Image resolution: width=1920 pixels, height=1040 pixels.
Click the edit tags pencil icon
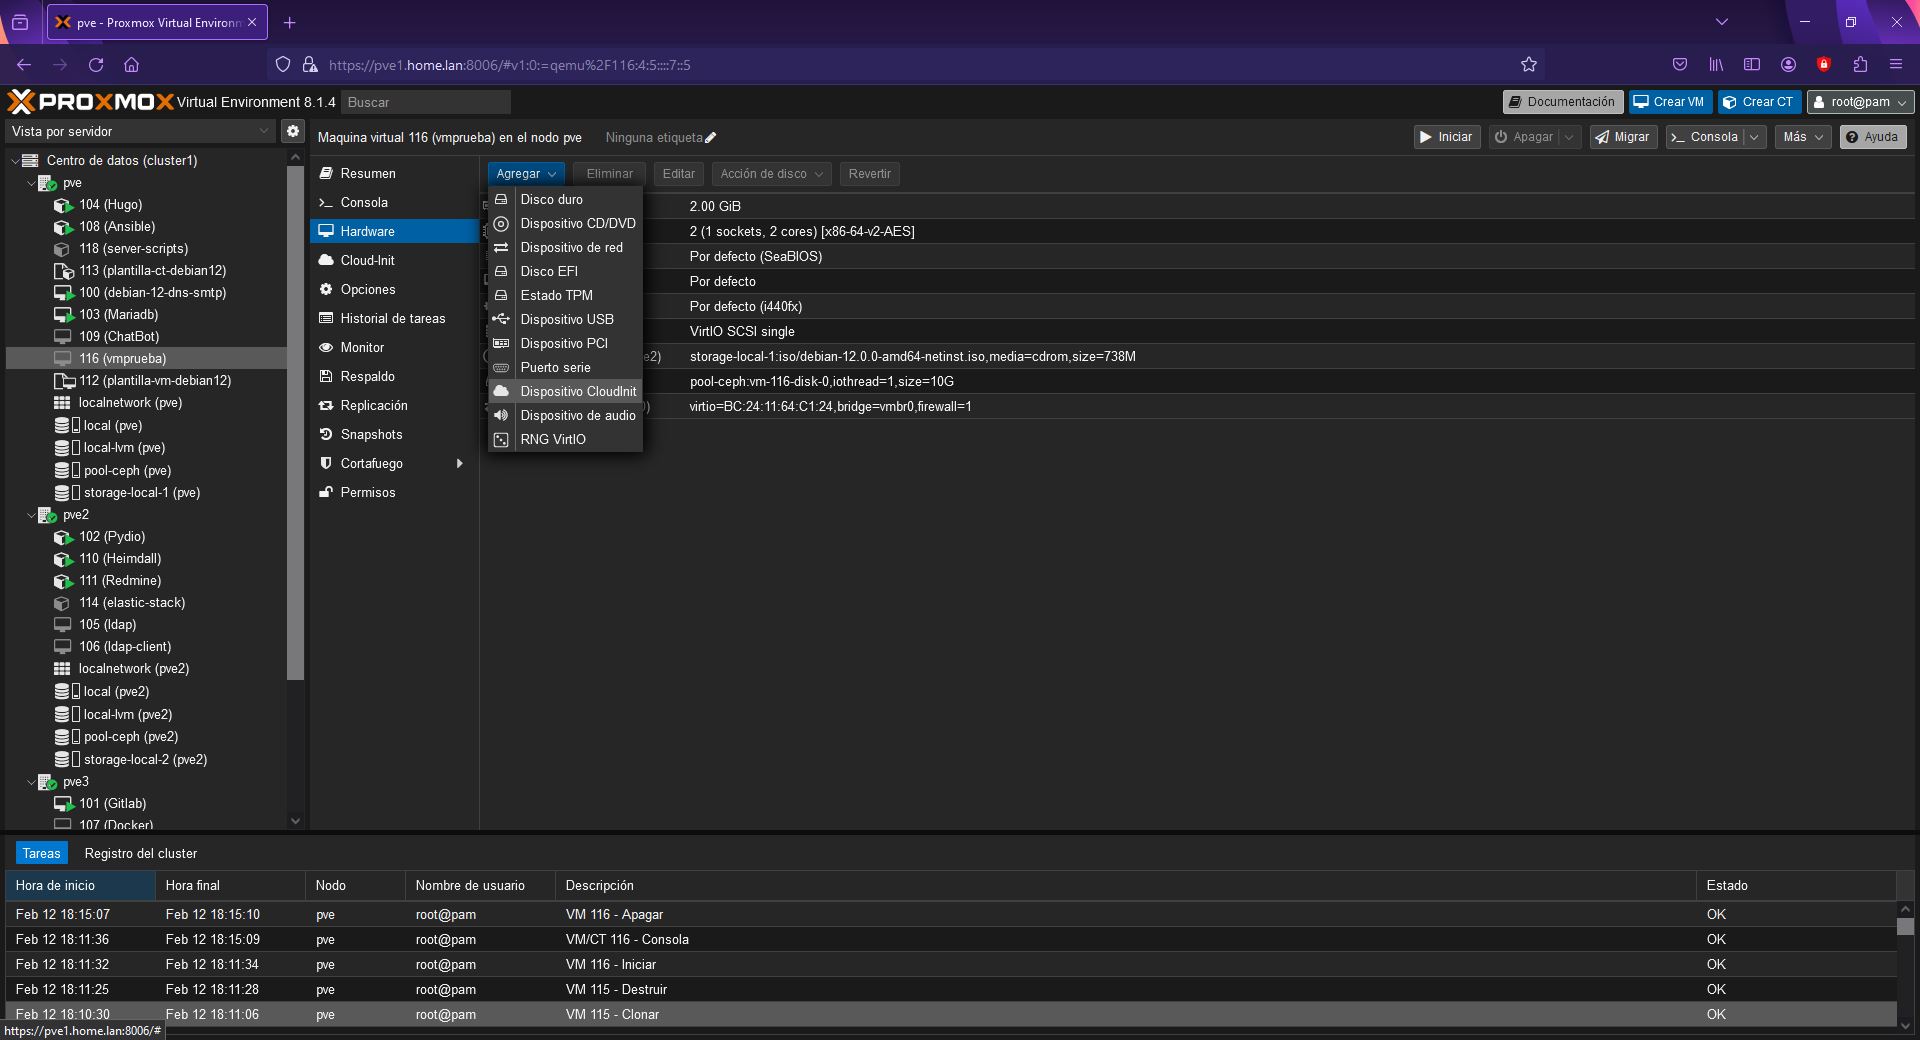point(710,138)
